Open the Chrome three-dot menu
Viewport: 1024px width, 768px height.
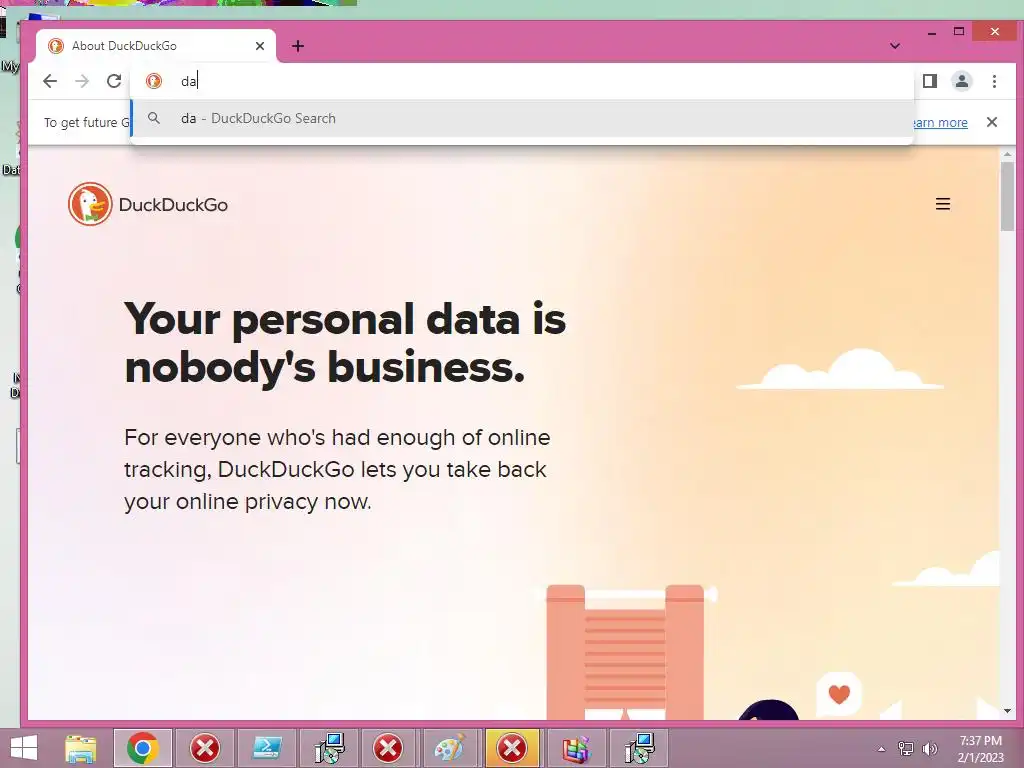tap(994, 81)
